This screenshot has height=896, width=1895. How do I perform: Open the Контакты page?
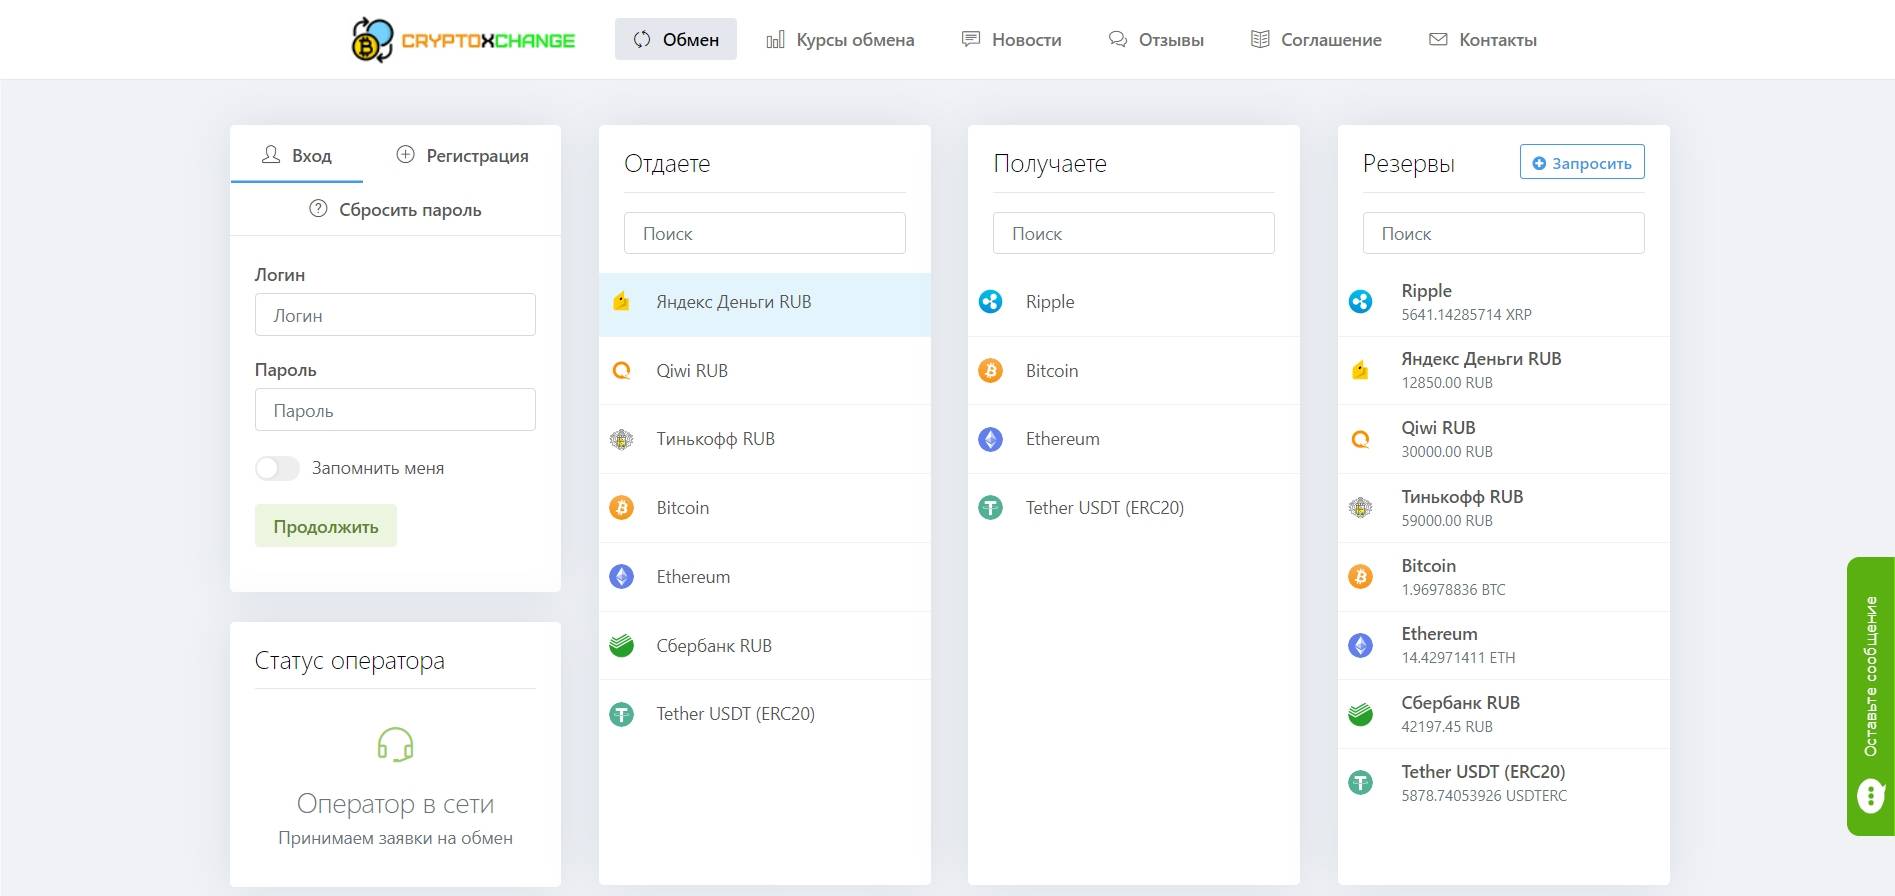[1483, 39]
